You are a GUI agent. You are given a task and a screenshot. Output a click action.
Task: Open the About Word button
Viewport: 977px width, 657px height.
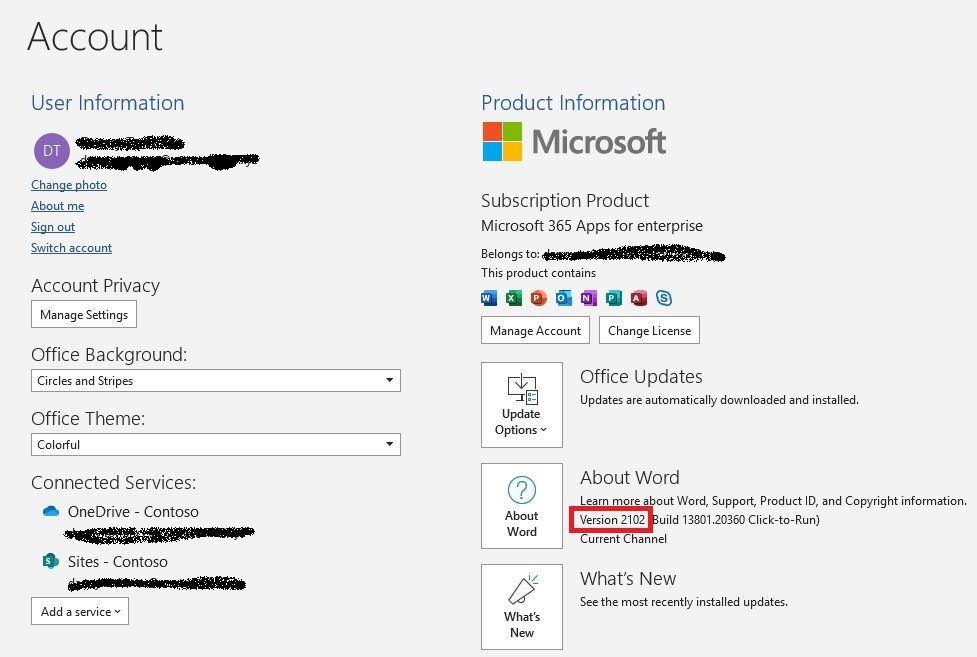(522, 506)
